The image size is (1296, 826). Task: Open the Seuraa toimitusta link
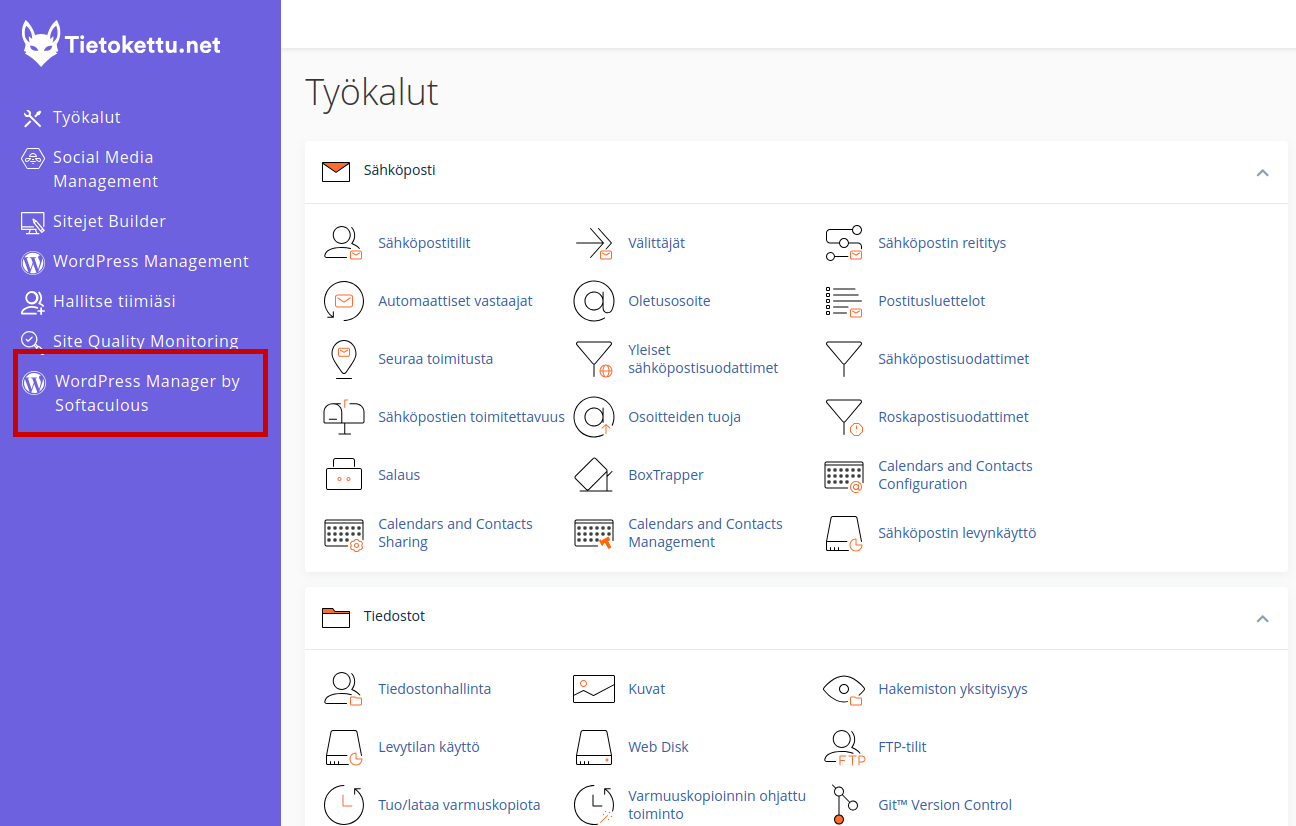435,359
